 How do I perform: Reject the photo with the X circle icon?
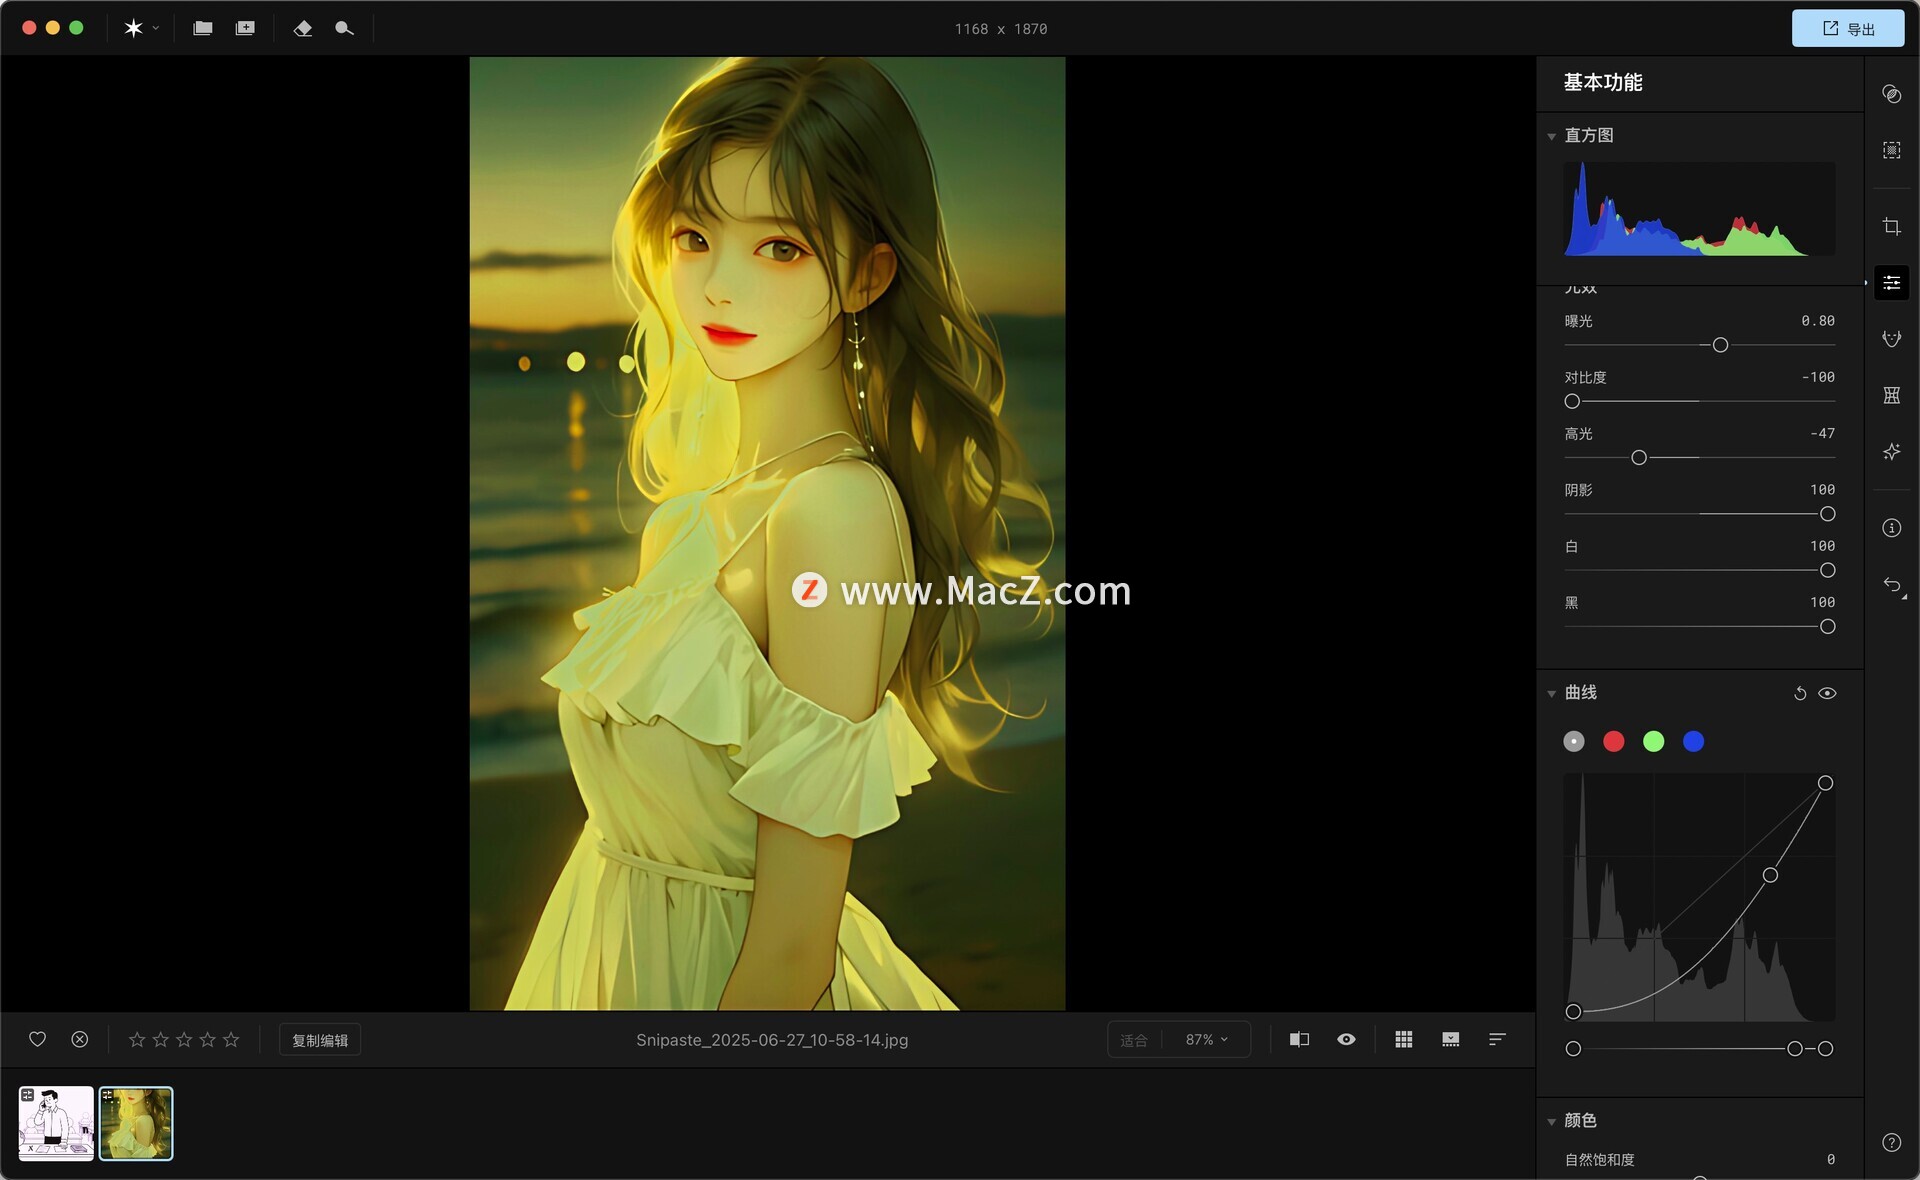[80, 1039]
